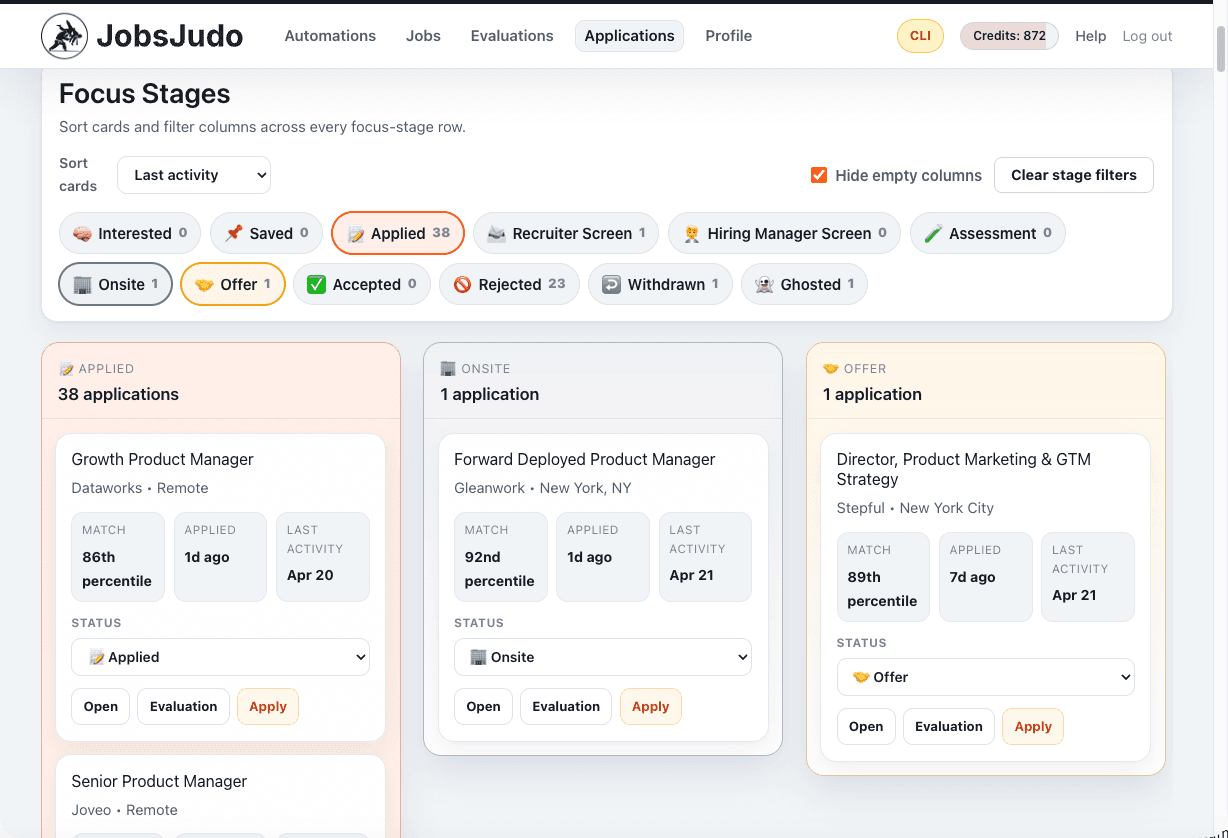Click the Dataworks • Remote subtitle
Screen dimensions: 1228x838
(140, 488)
